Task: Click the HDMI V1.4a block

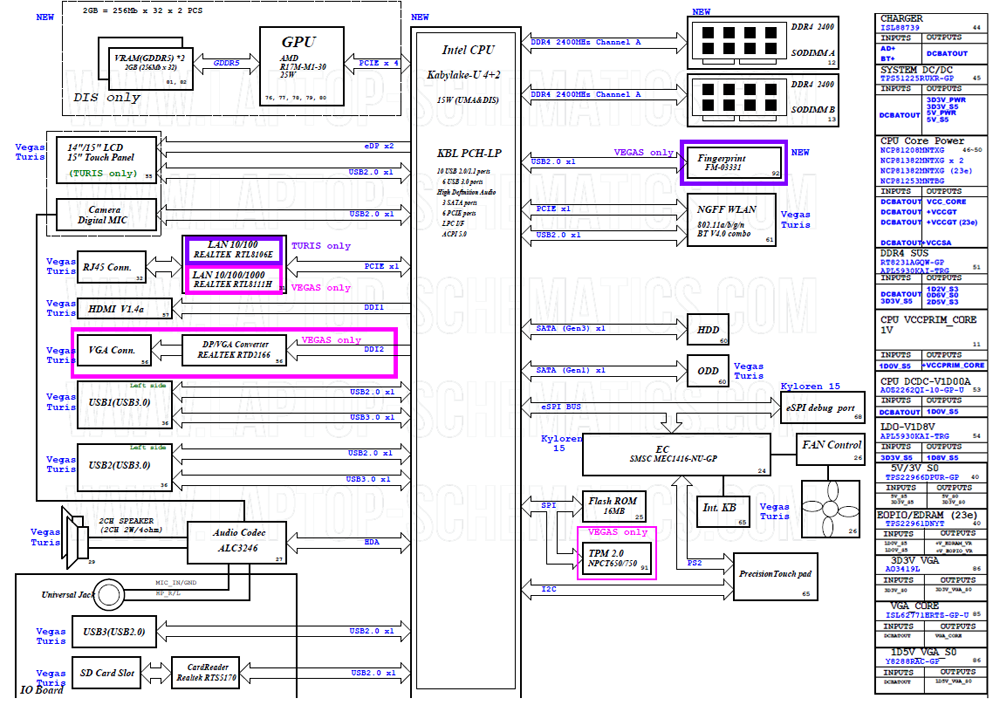Action: (124, 309)
